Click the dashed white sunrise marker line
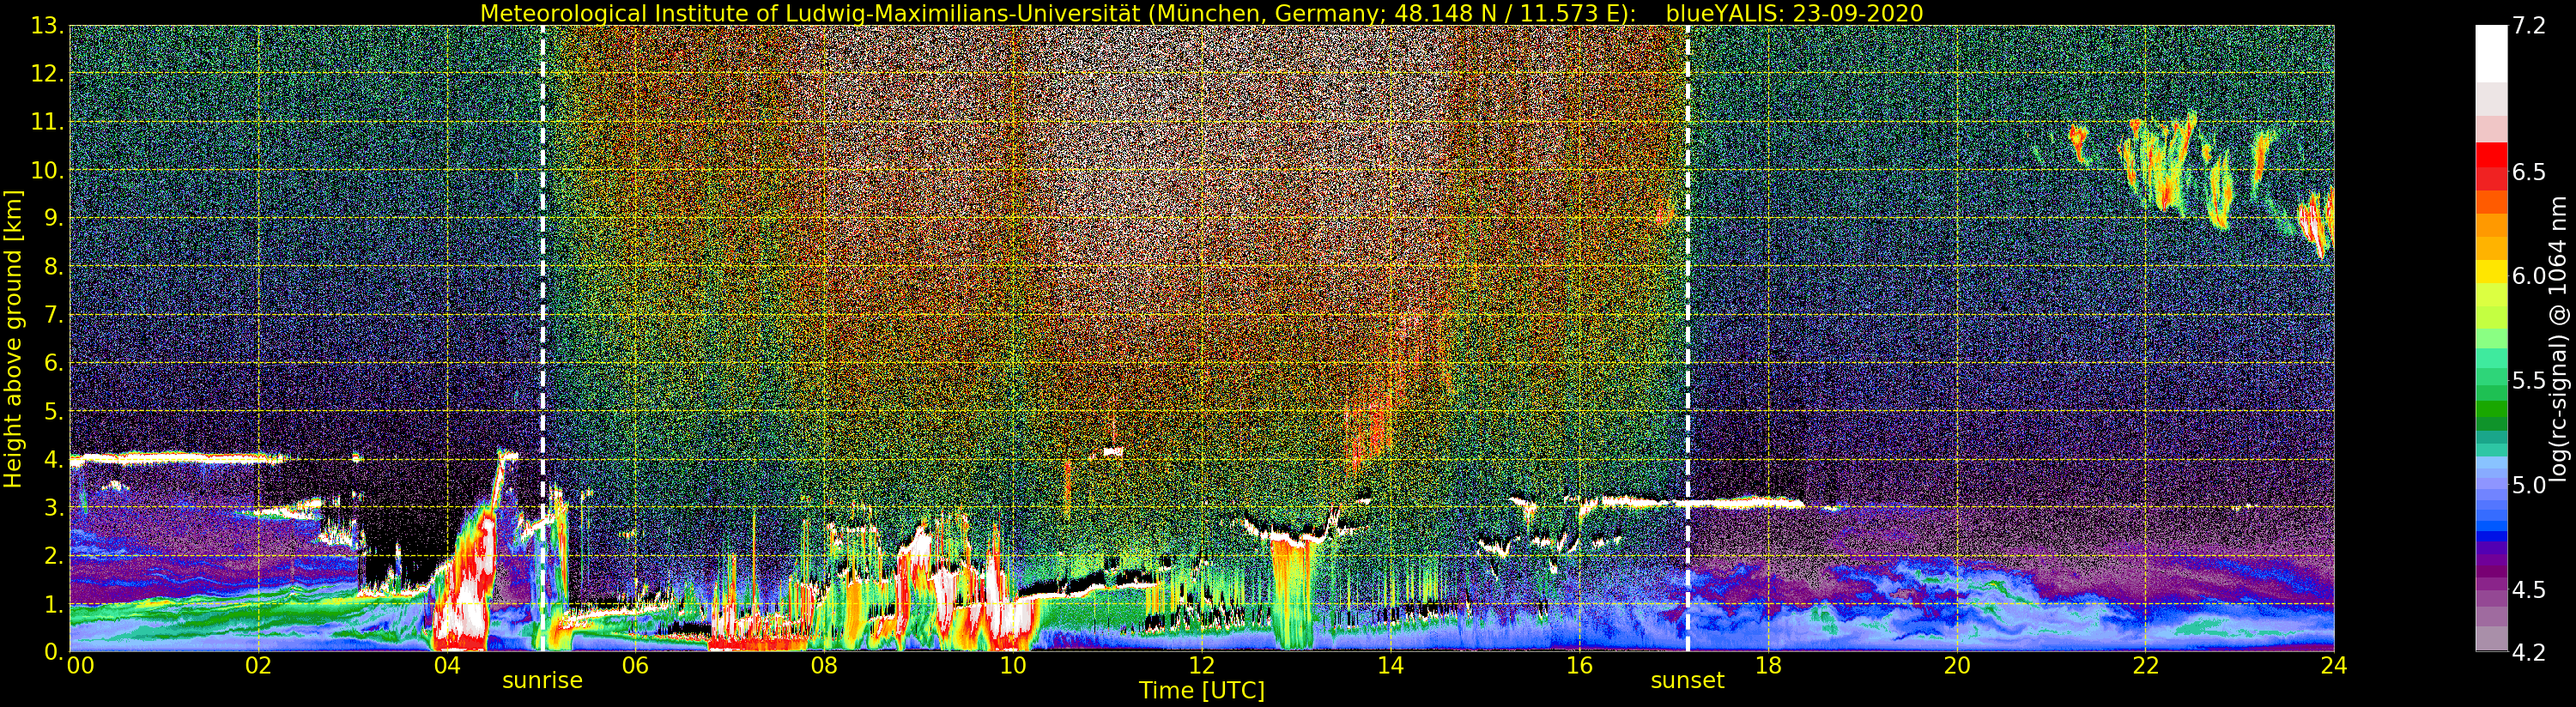Screen dimensions: 2576x707 point(543,338)
